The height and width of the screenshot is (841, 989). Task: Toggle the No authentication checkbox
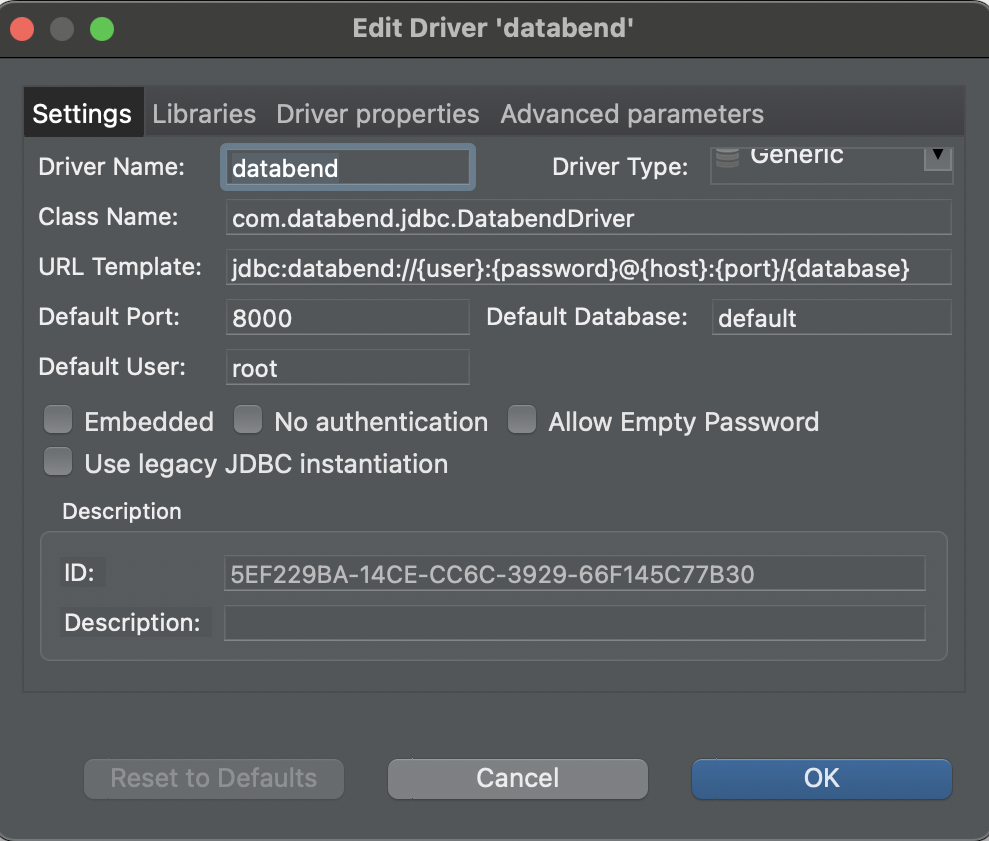point(248,421)
